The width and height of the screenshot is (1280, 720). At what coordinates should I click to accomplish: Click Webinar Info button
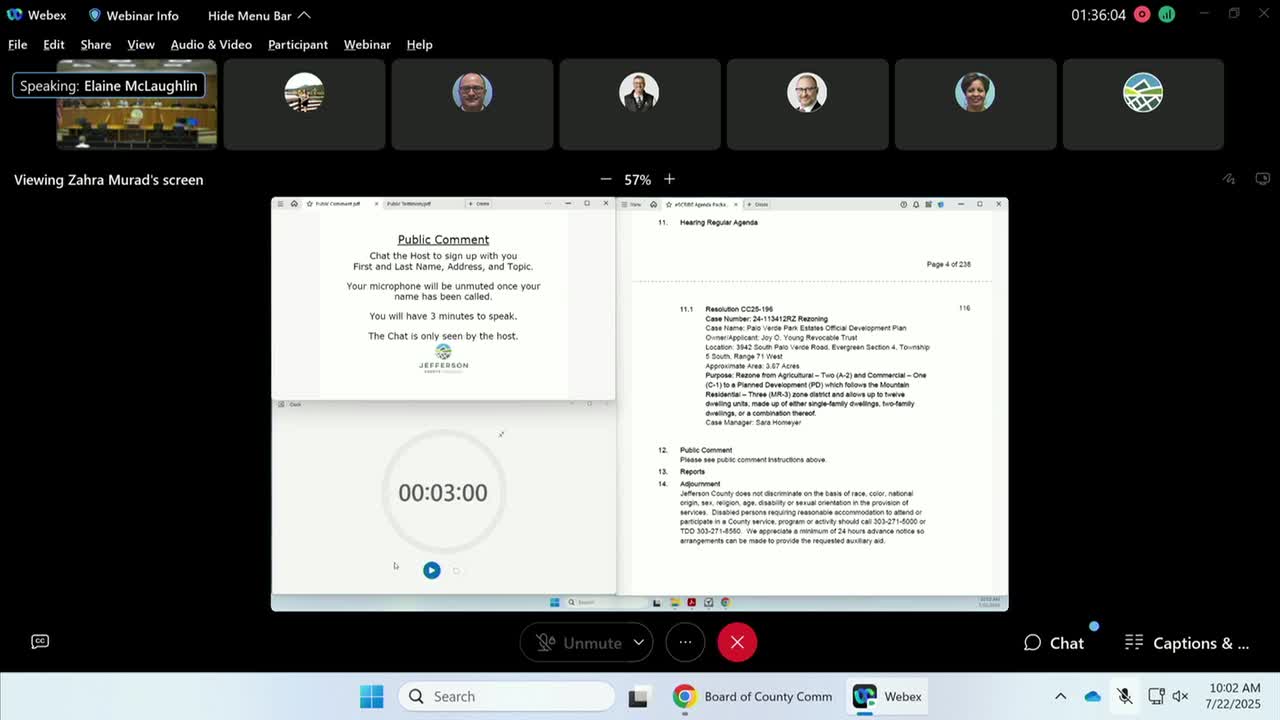[133, 15]
